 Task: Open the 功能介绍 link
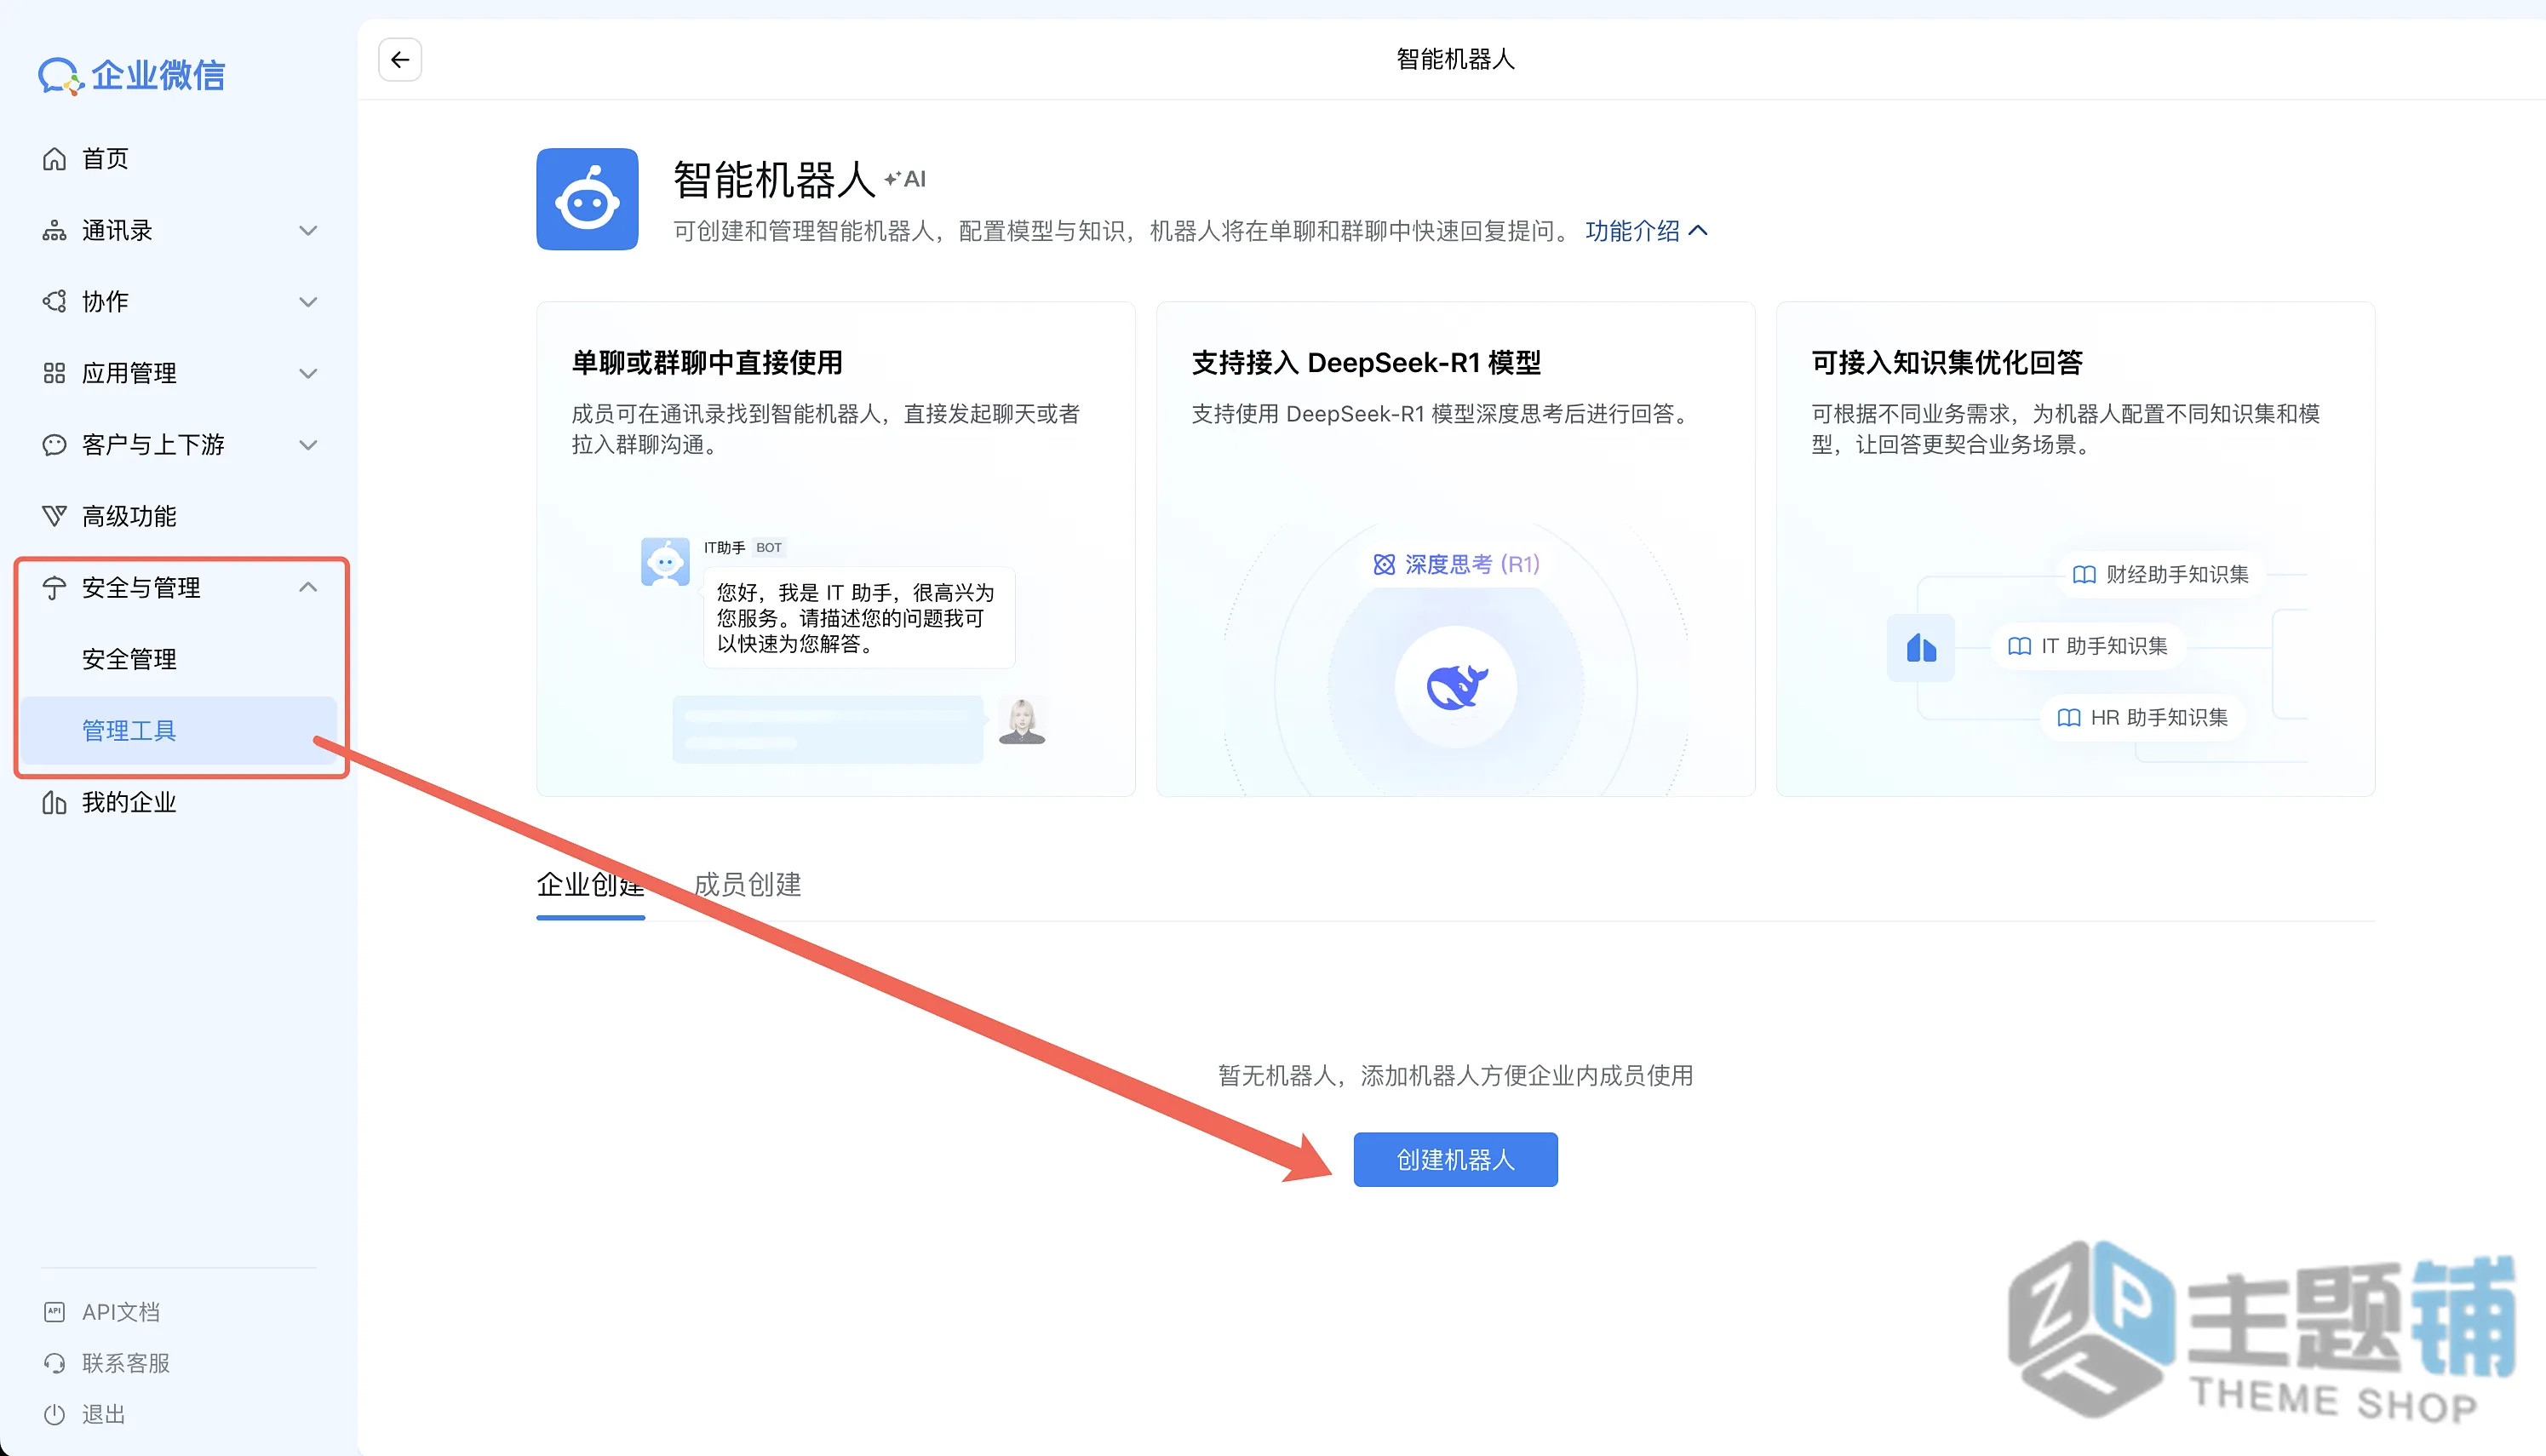(1632, 231)
